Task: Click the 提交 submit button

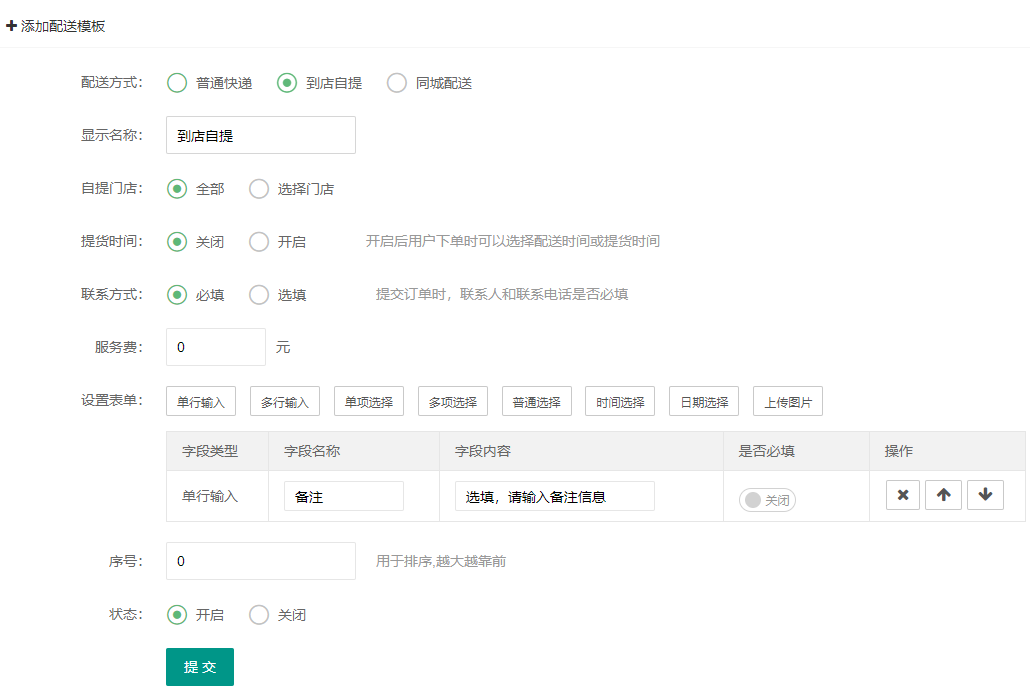Action: tap(200, 667)
